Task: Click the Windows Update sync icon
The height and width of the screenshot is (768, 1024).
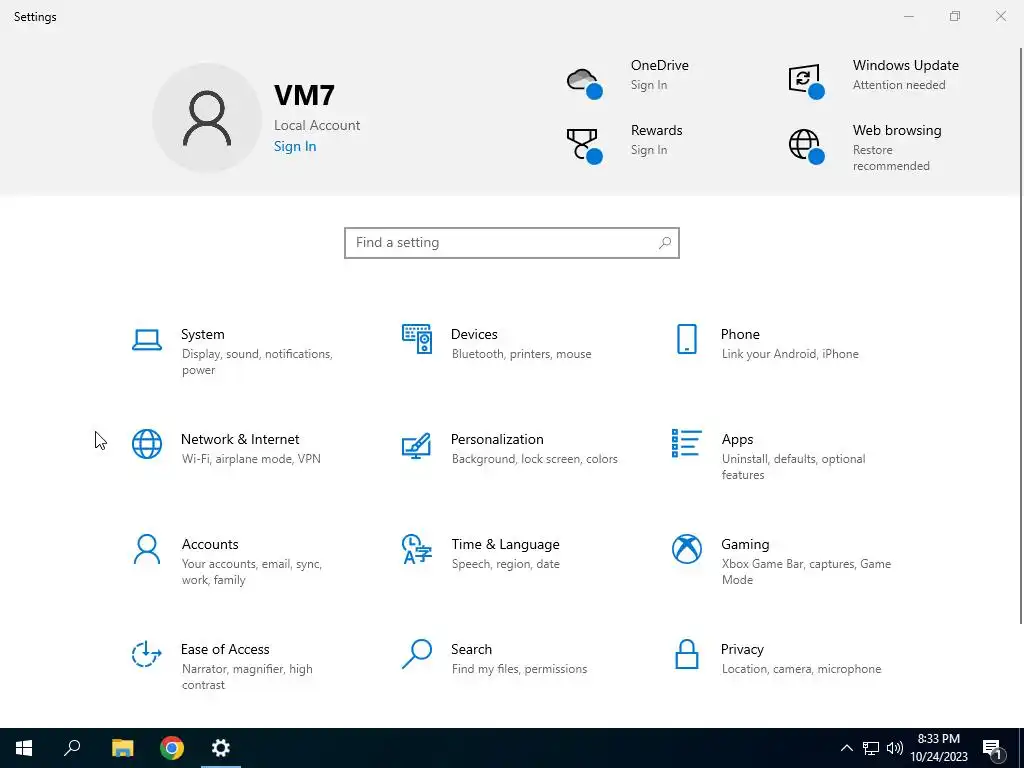Action: [807, 81]
